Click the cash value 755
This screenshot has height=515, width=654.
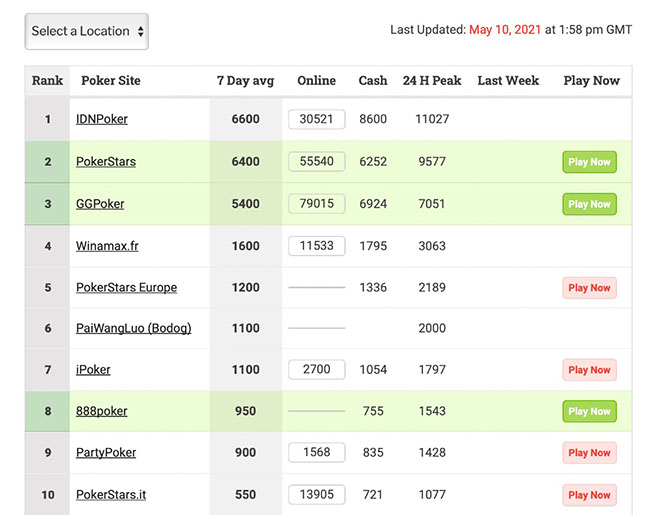click(373, 411)
